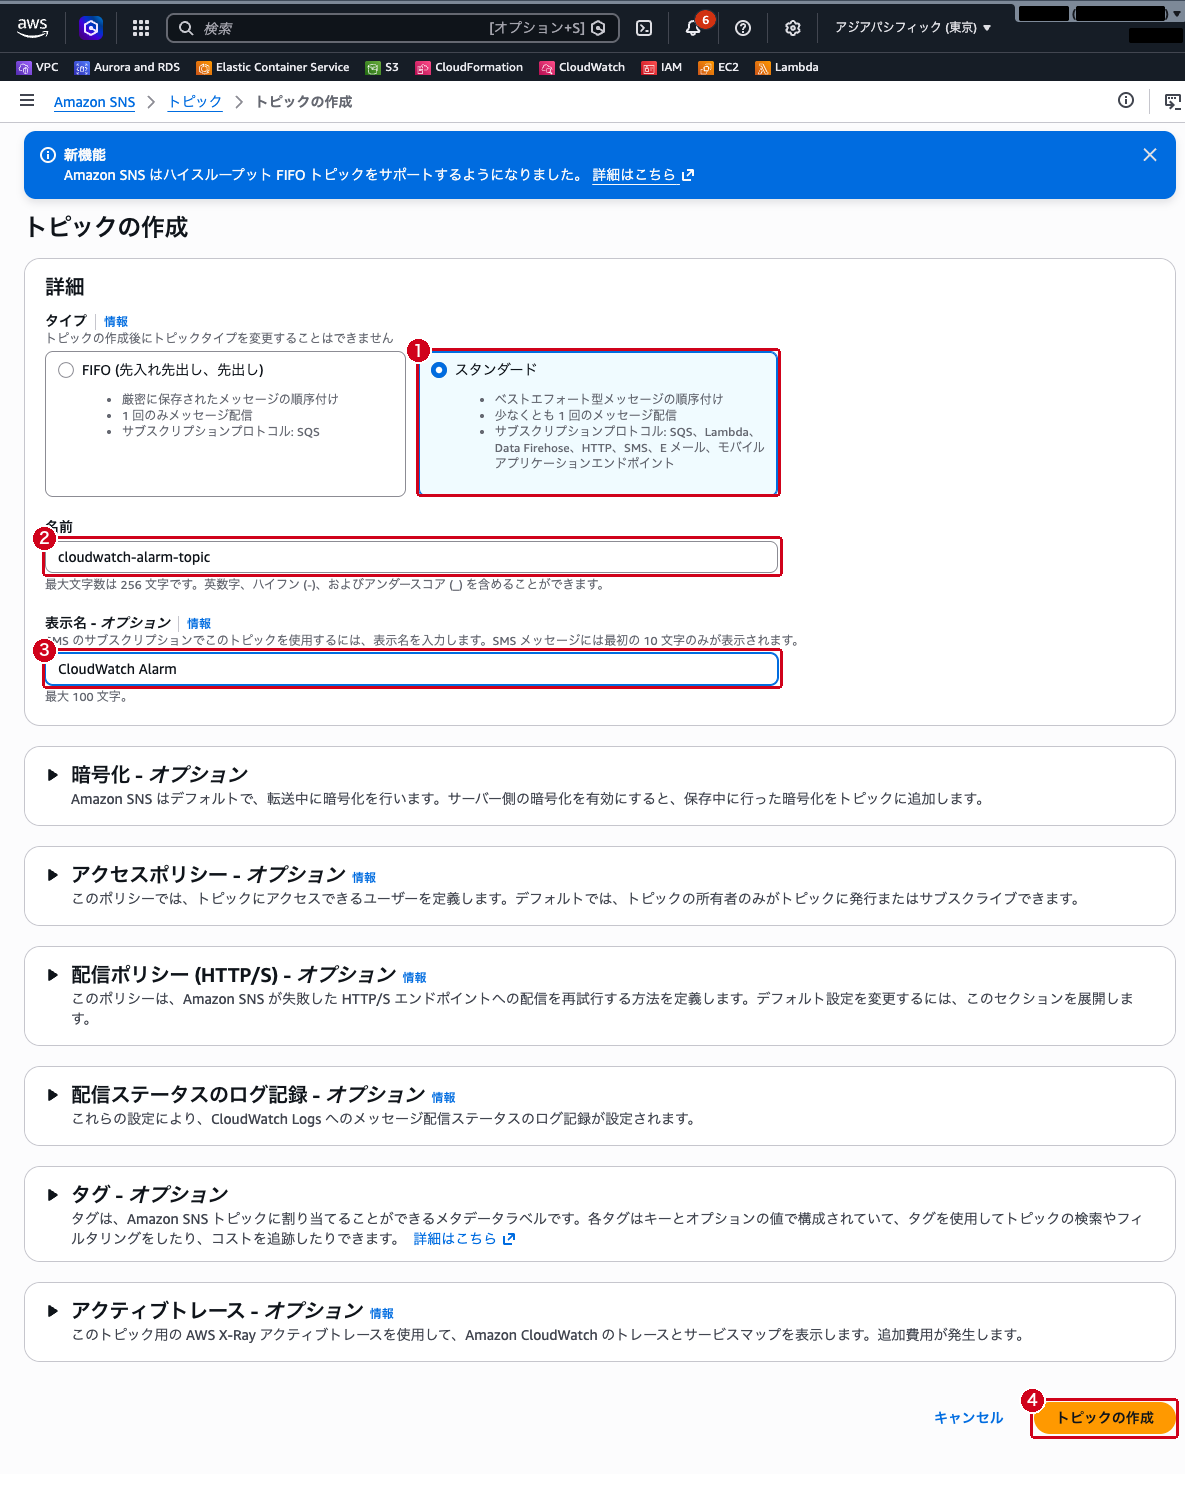This screenshot has width=1185, height=1509.
Task: Open the tutorials panel icon at top right
Action: click(x=1173, y=101)
